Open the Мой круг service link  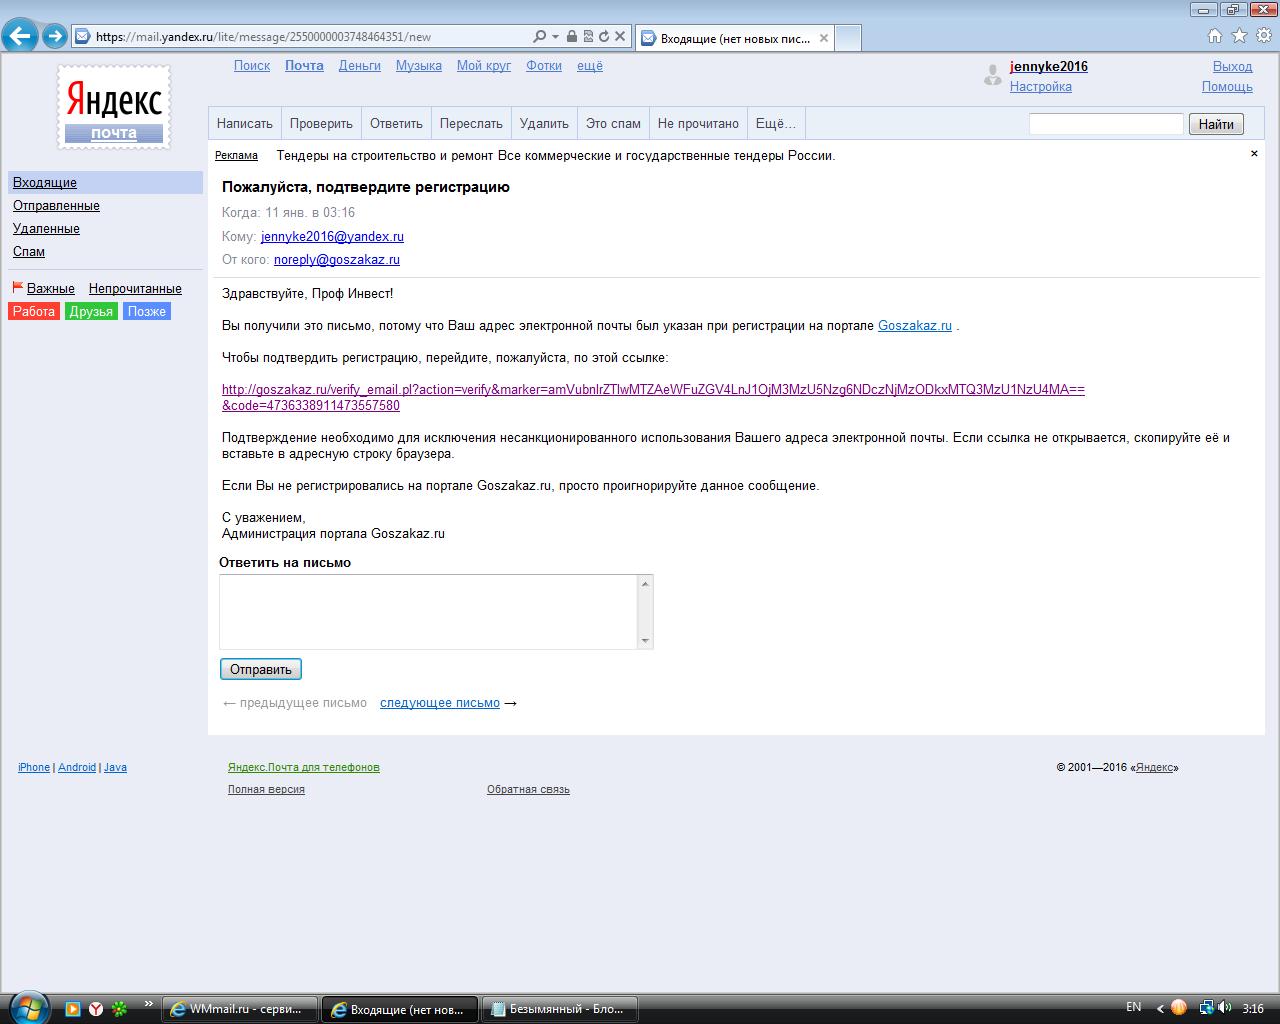point(484,66)
